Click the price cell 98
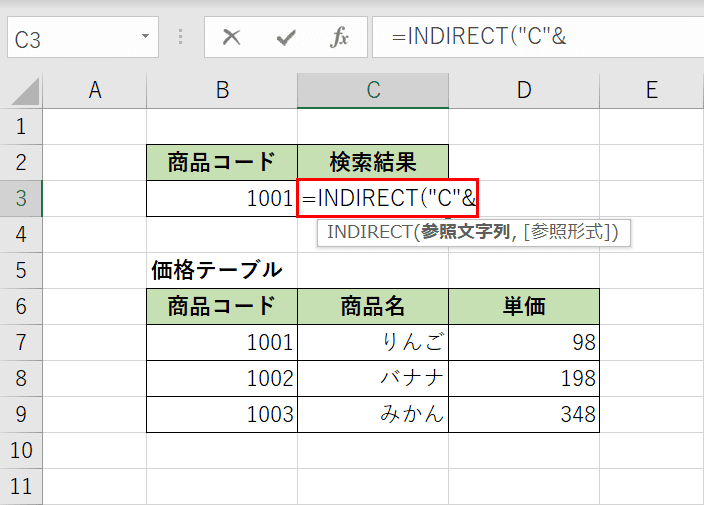704x505 pixels. click(524, 343)
